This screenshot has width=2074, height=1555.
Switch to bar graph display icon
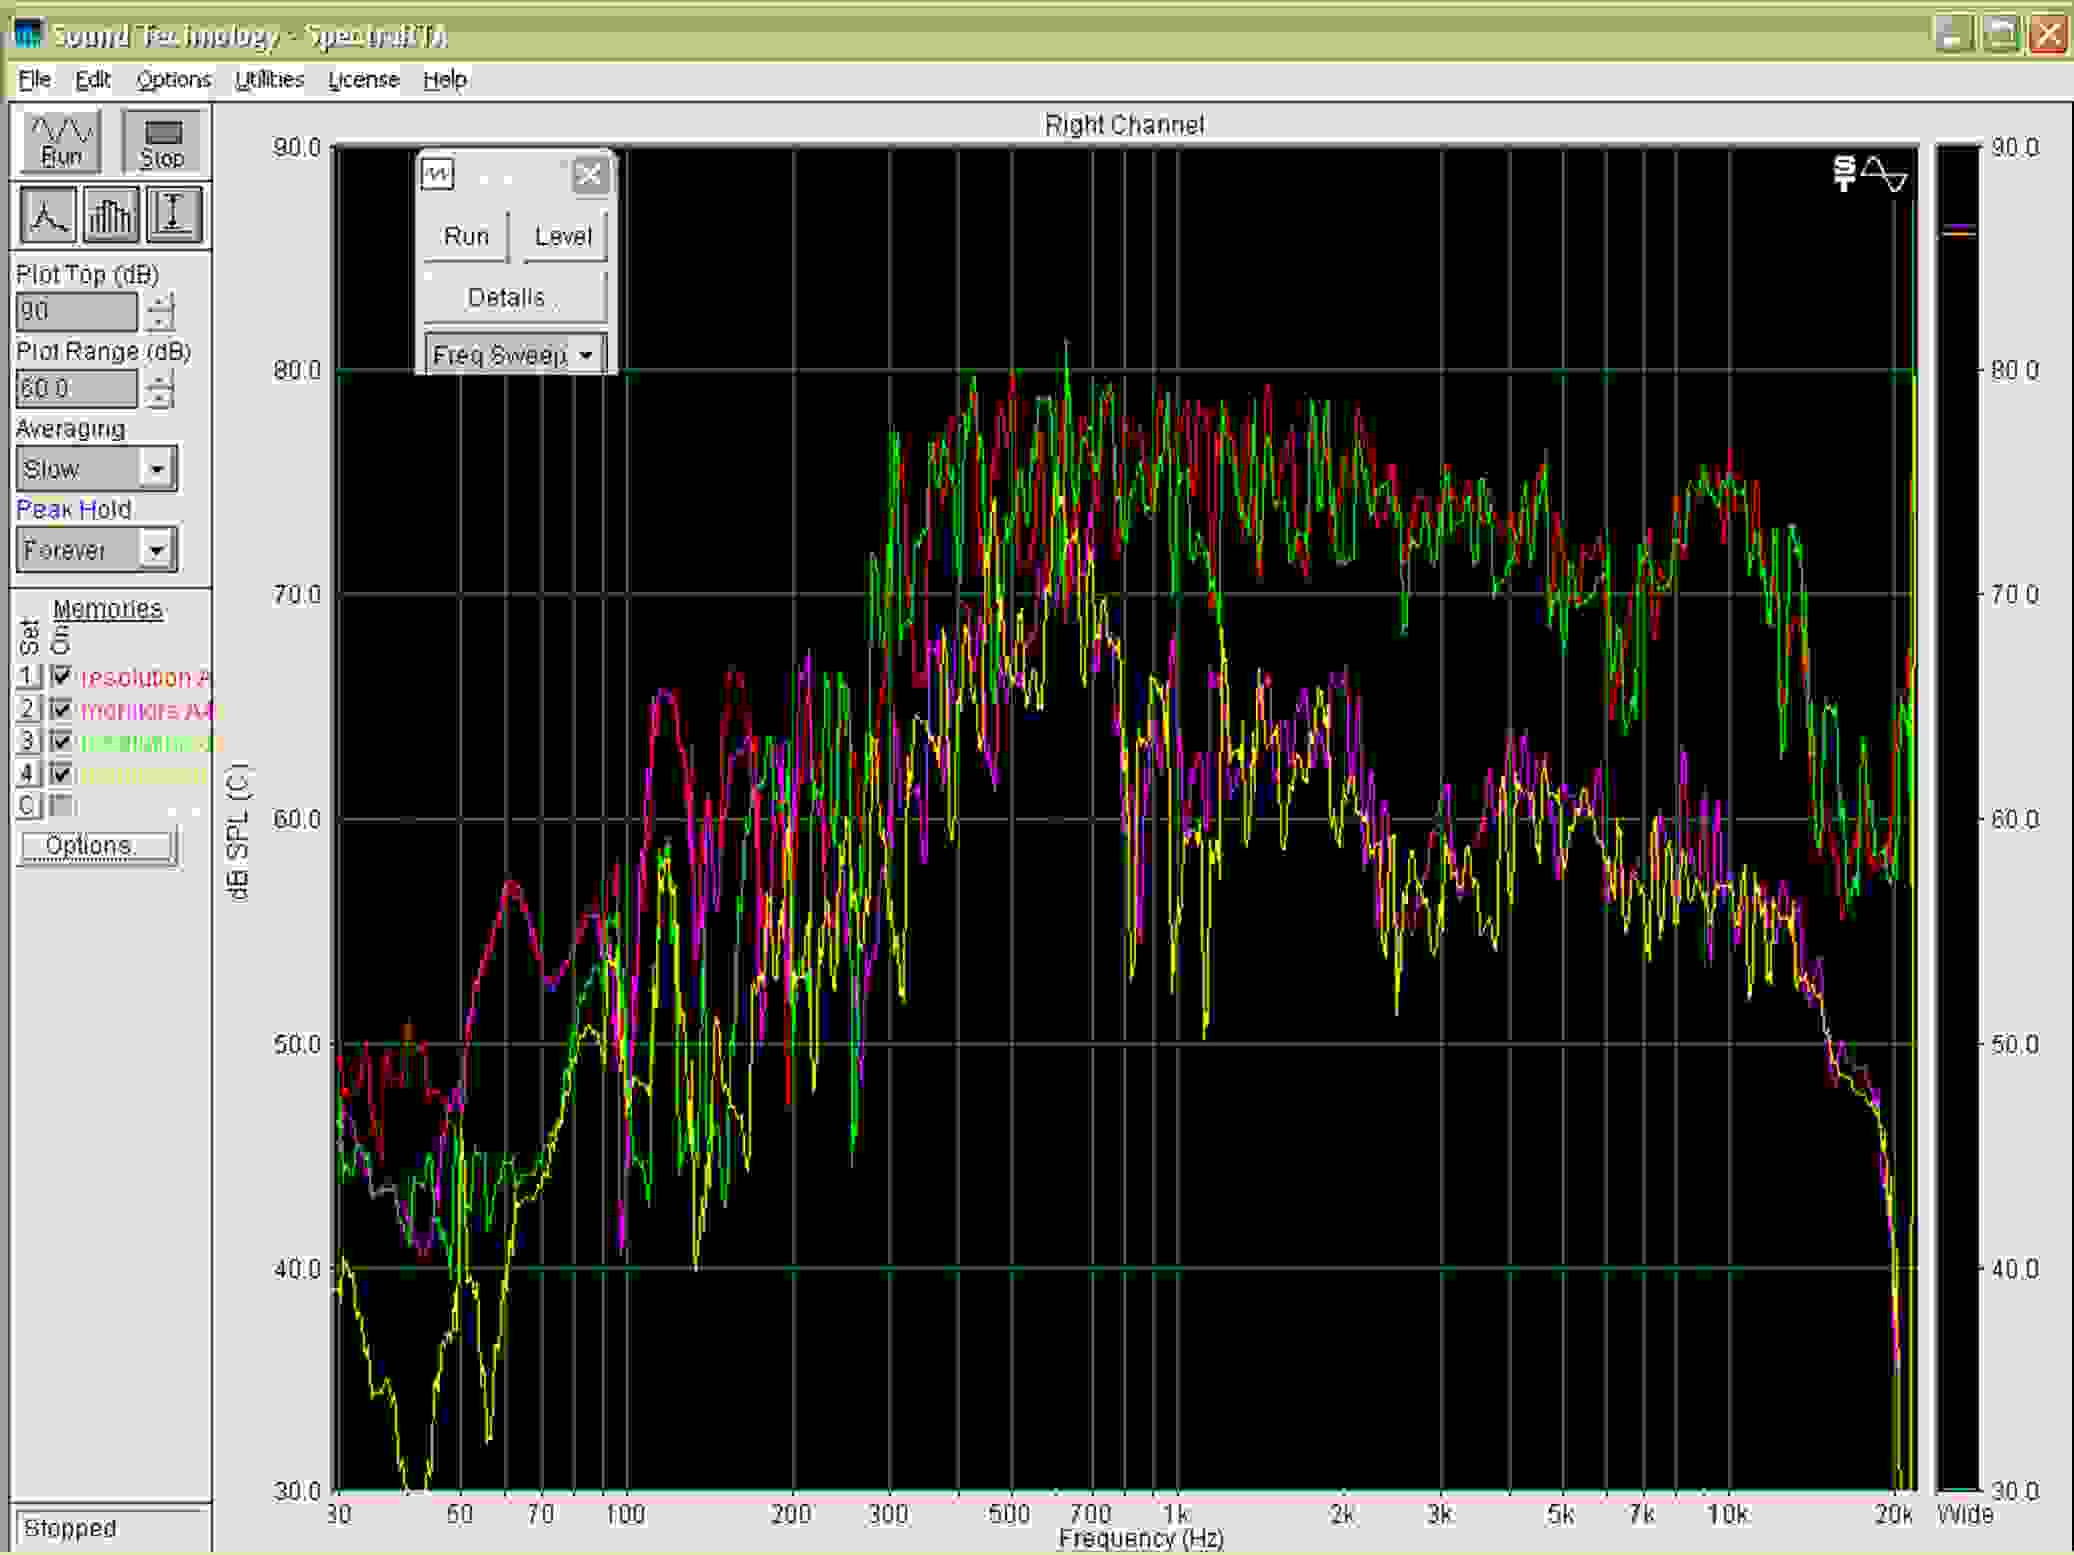(110, 214)
